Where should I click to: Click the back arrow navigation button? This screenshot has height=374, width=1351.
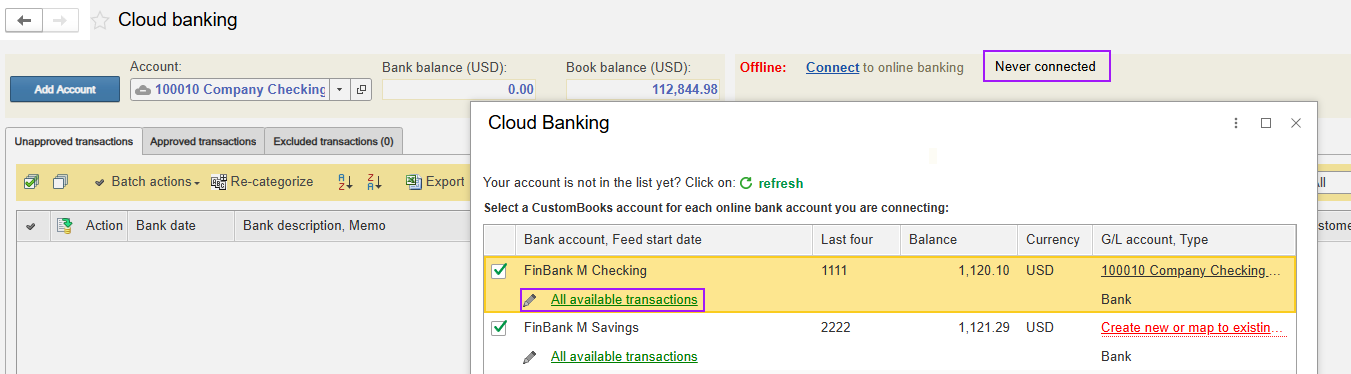click(x=25, y=20)
